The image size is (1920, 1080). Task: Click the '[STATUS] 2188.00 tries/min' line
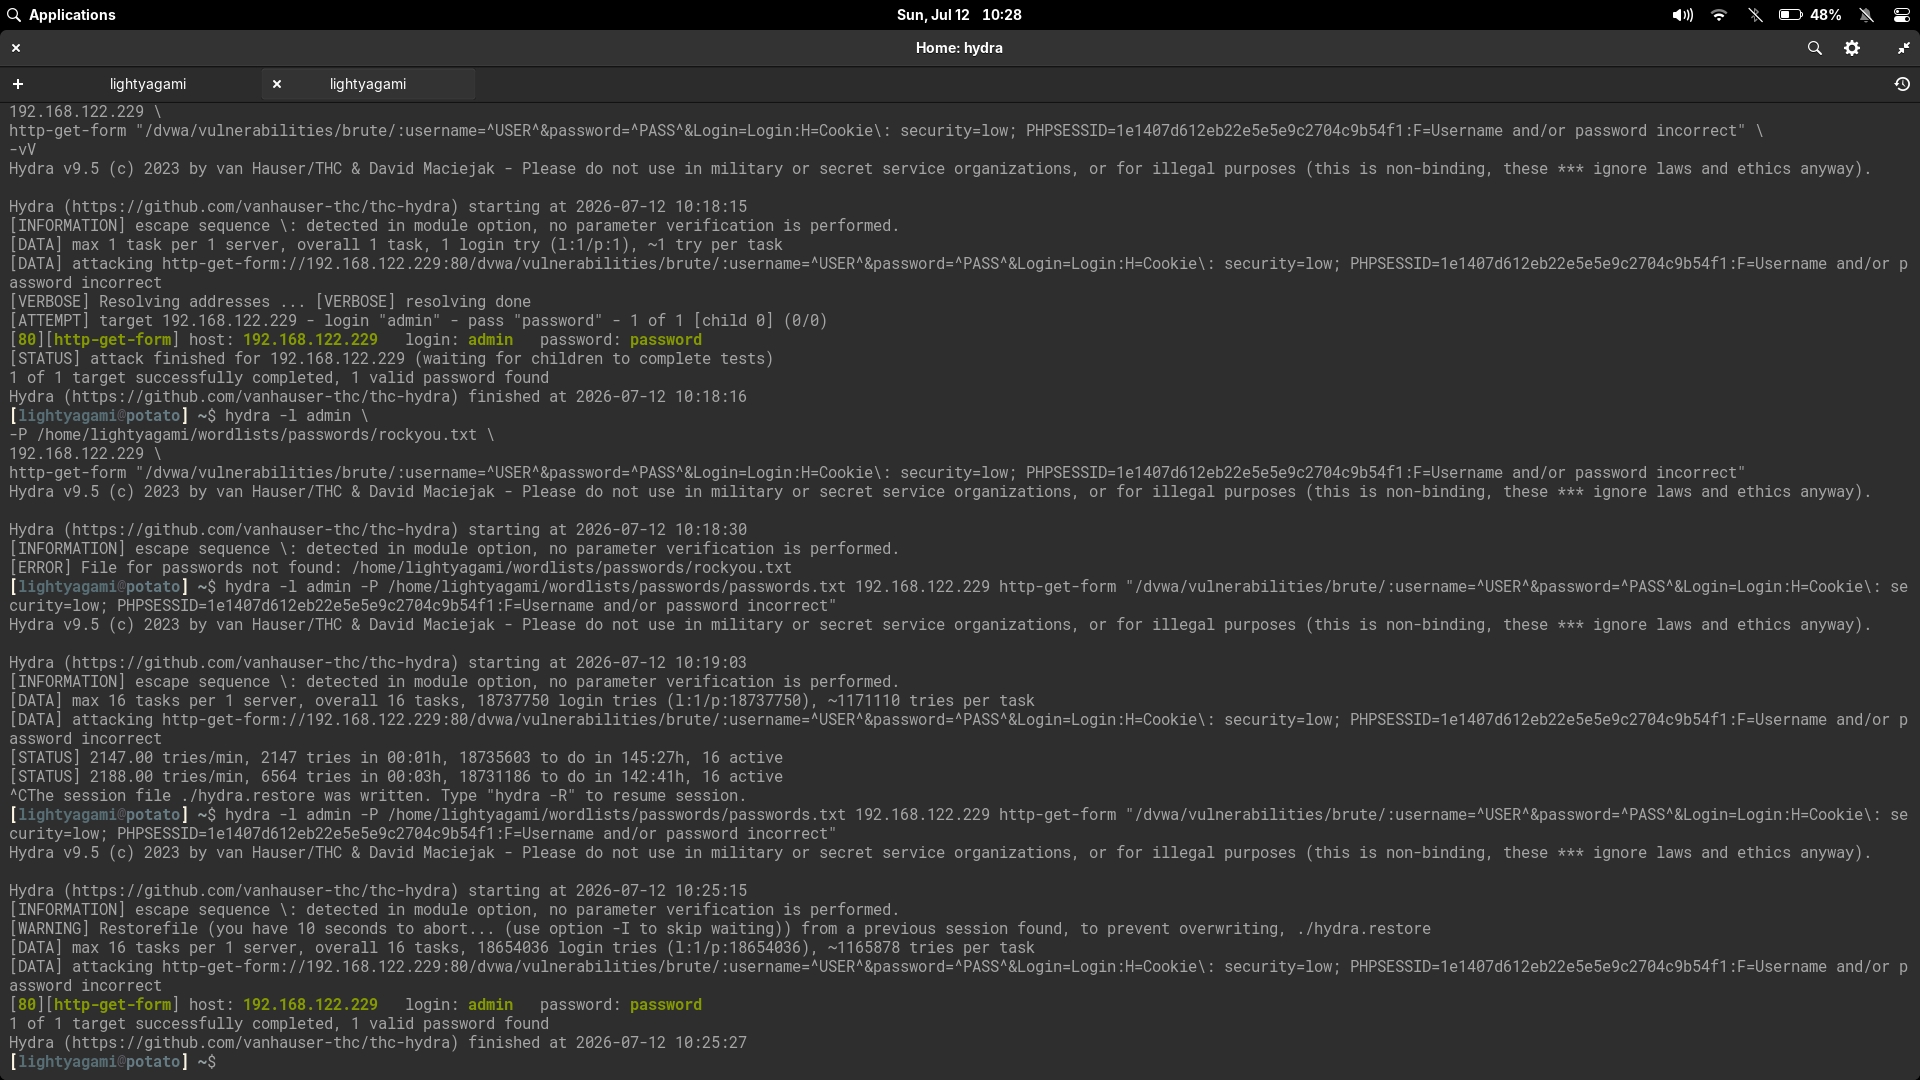[396, 777]
